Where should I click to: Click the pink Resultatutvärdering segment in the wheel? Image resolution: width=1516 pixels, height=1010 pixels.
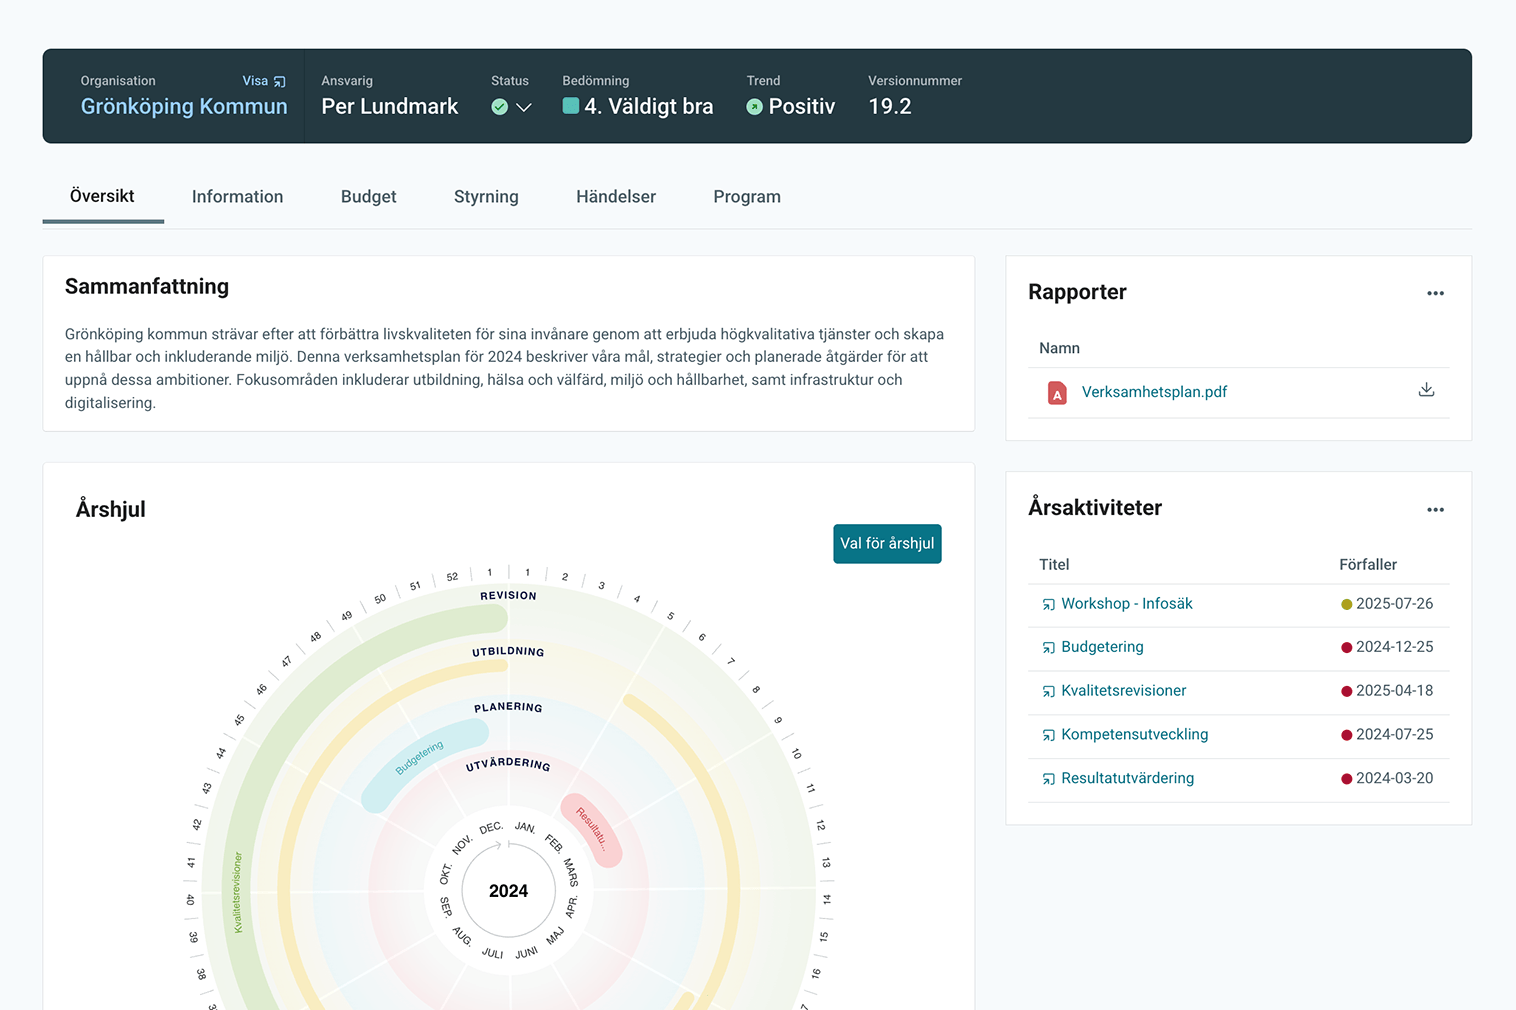tap(592, 830)
